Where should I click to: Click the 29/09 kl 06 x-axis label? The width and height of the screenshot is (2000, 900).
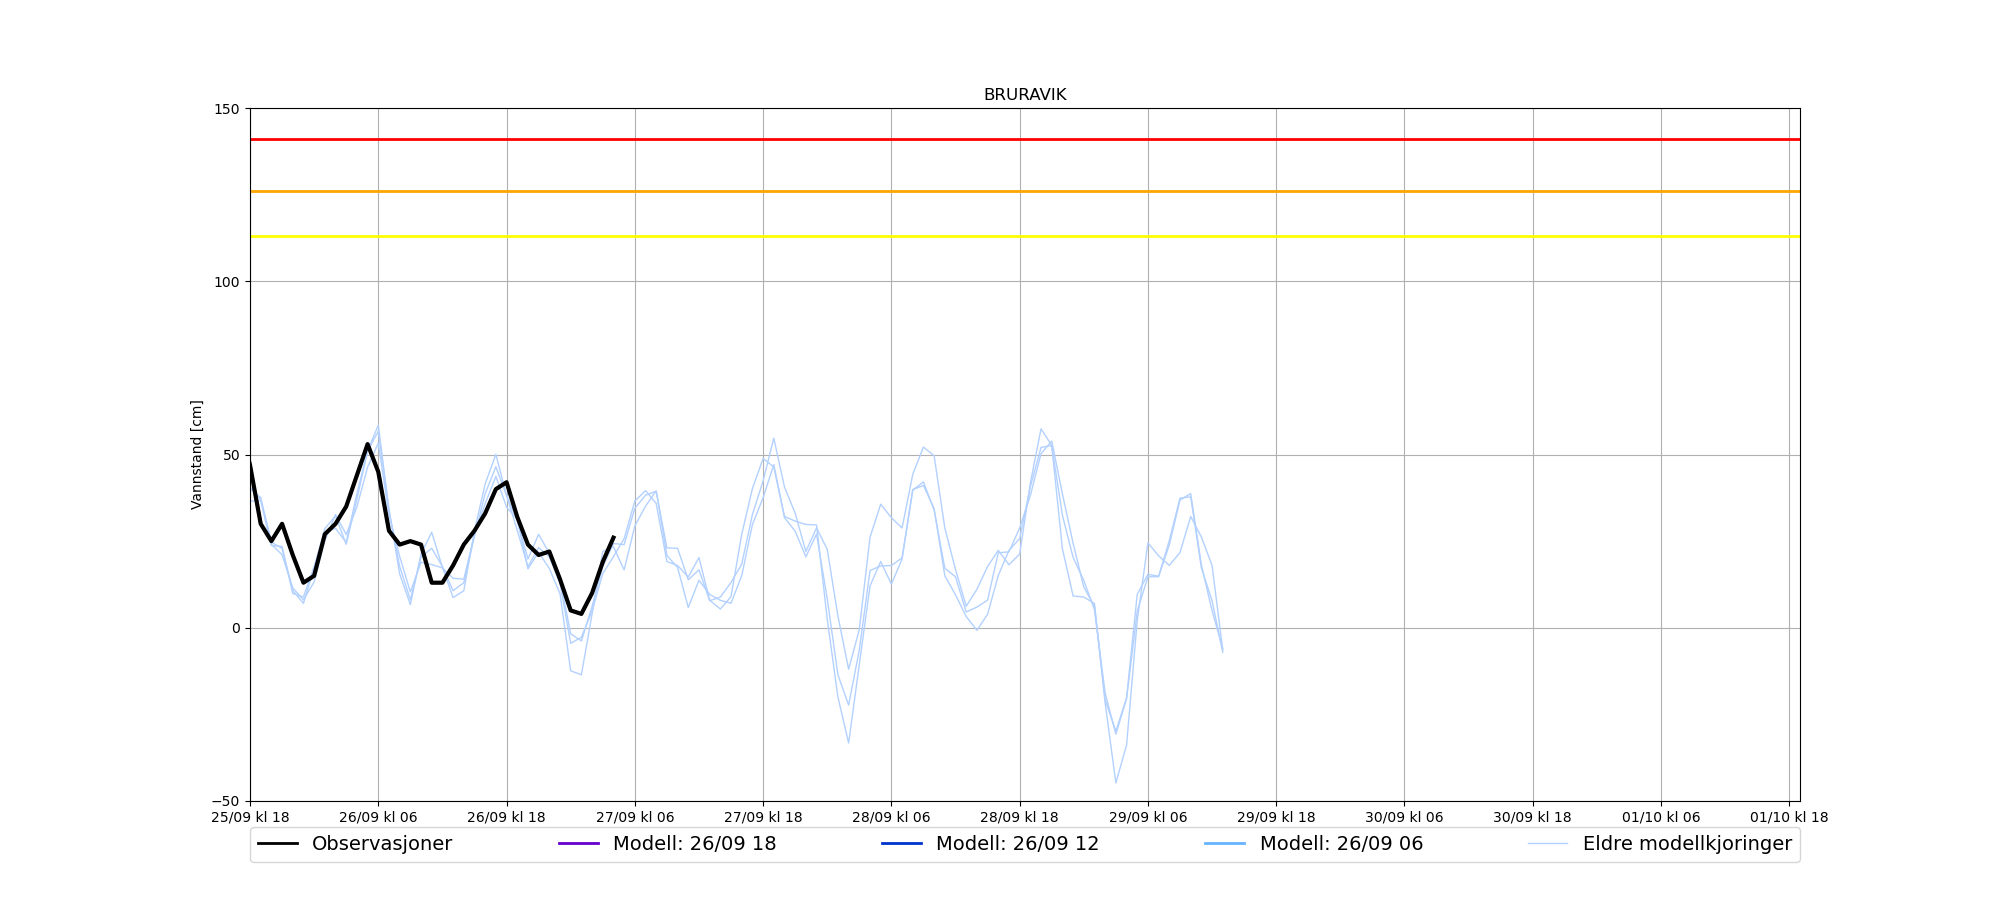pyautogui.click(x=1148, y=817)
